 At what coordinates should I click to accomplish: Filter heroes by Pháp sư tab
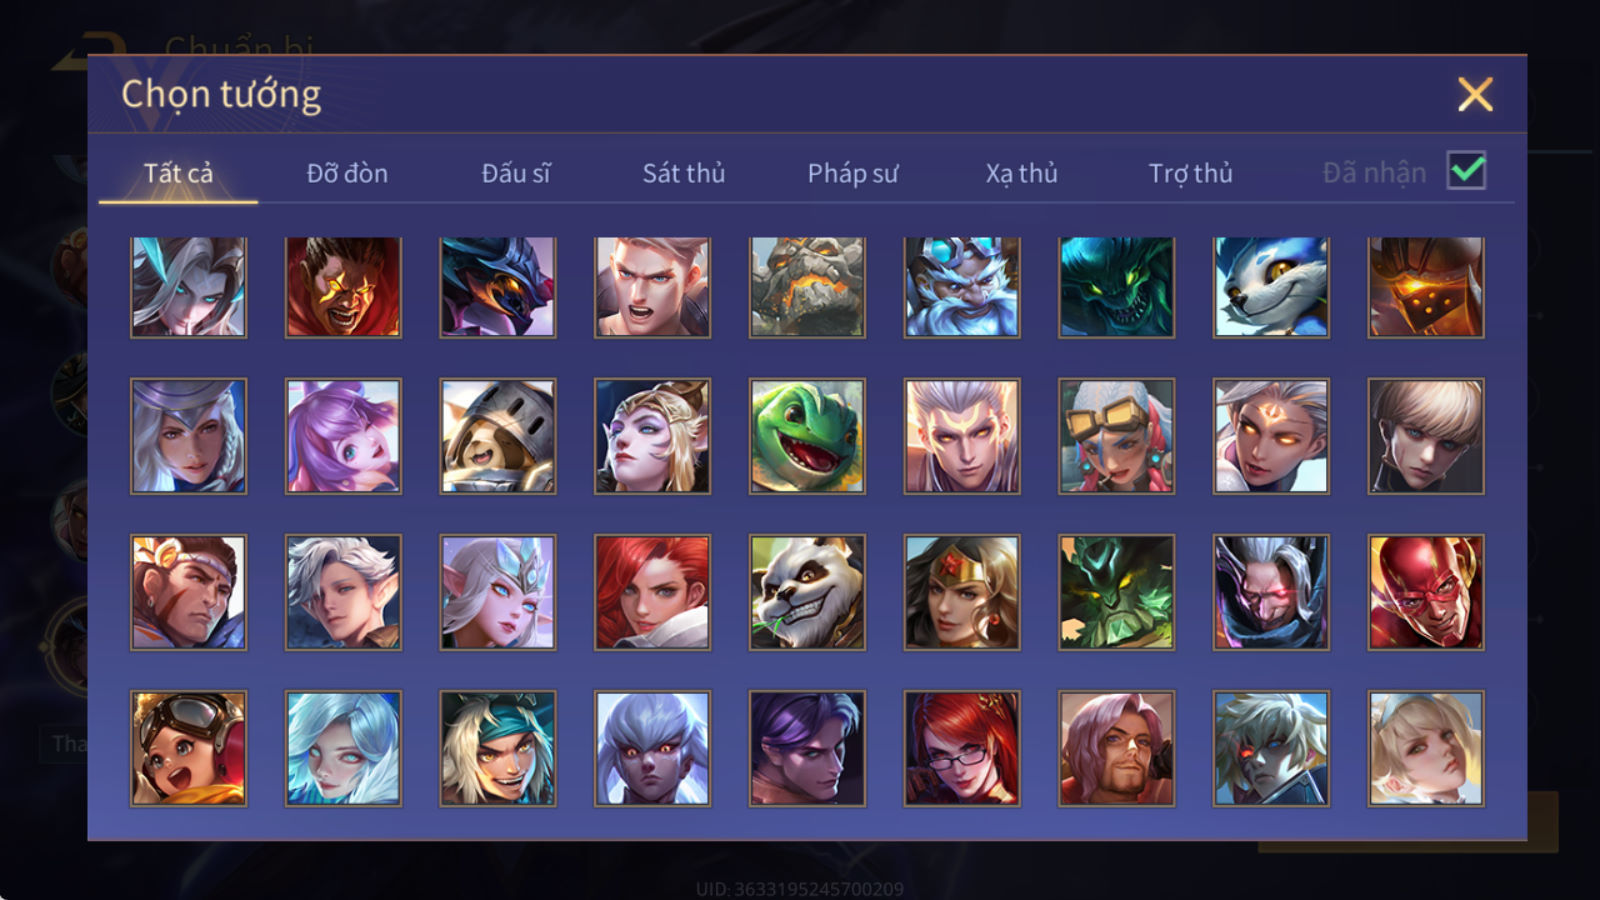pos(853,173)
